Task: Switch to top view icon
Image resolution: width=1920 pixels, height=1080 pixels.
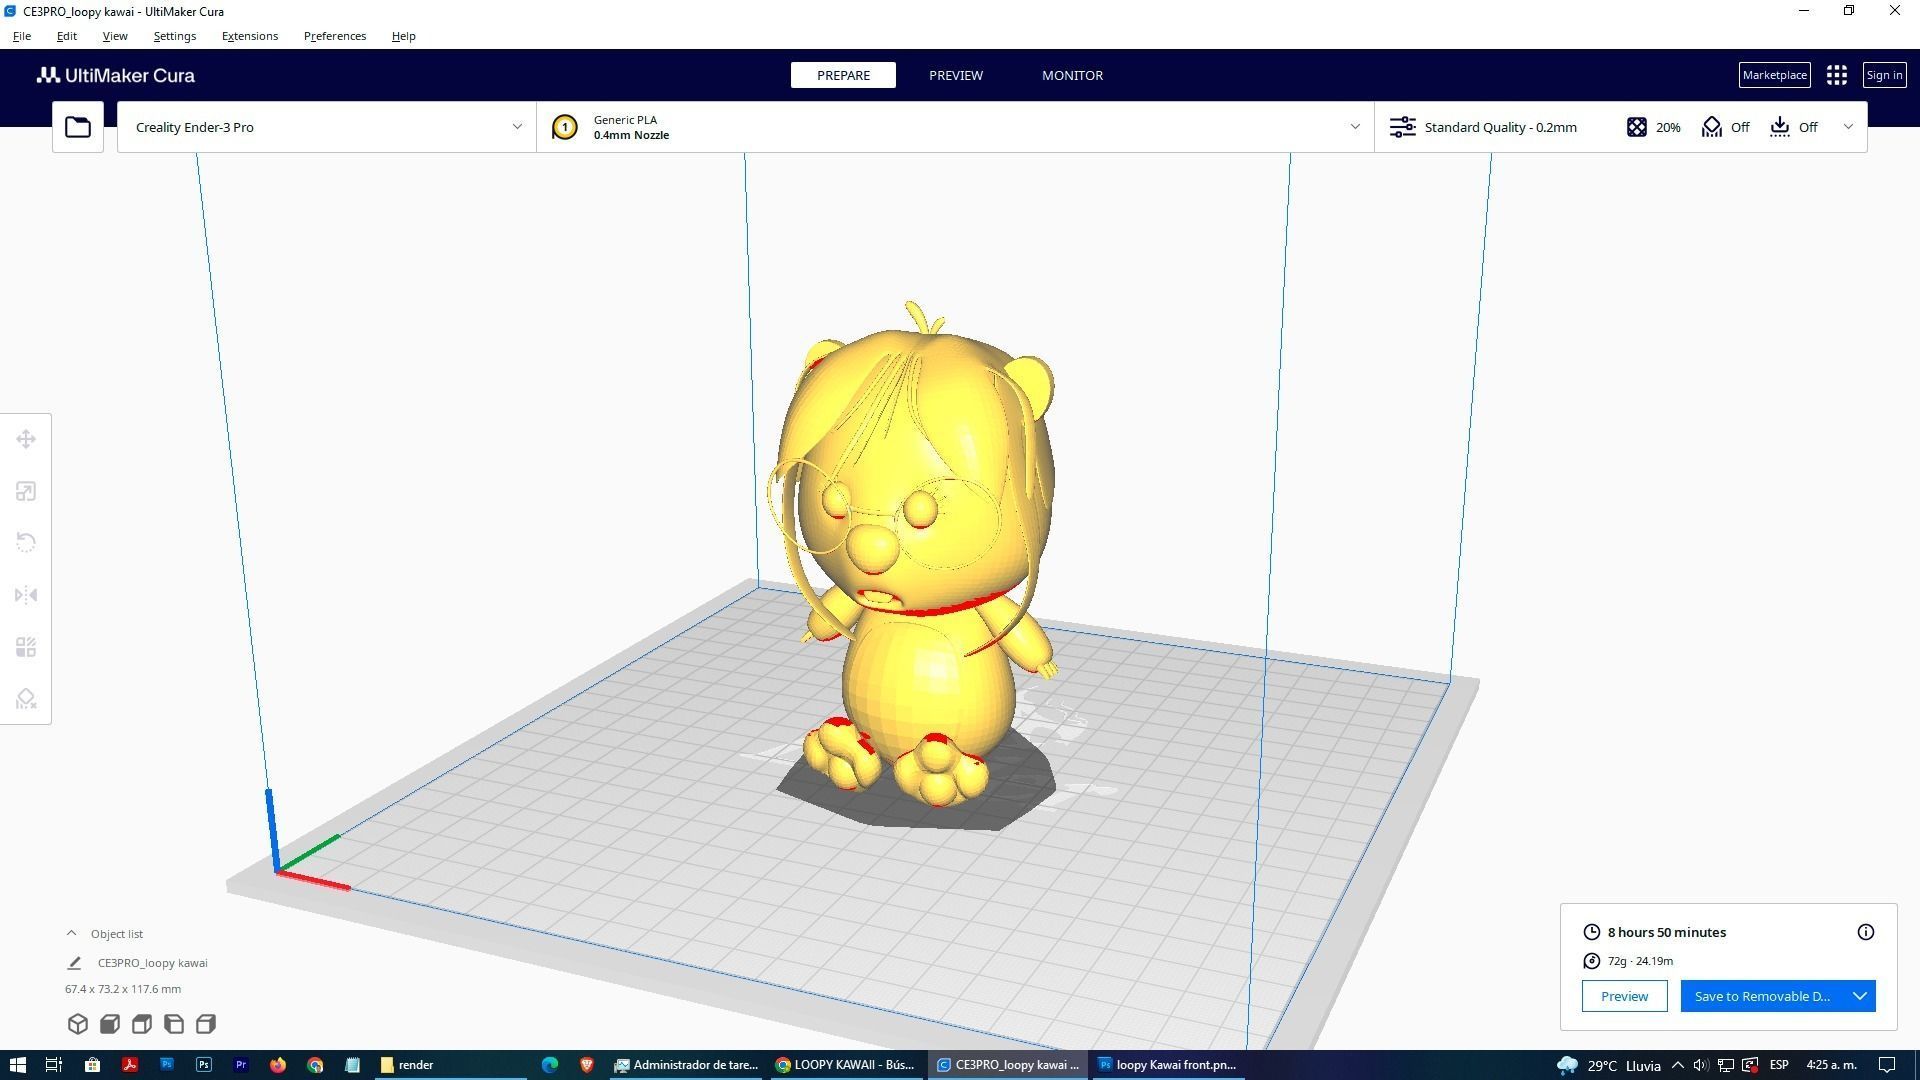Action: [x=142, y=1024]
